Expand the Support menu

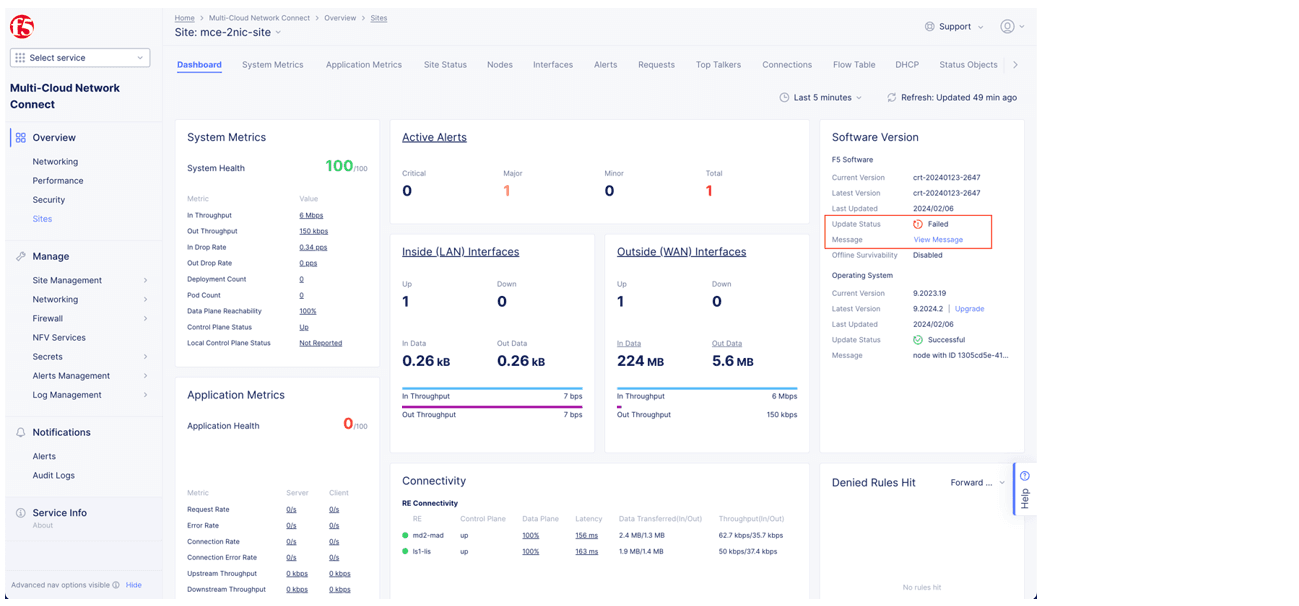click(954, 27)
